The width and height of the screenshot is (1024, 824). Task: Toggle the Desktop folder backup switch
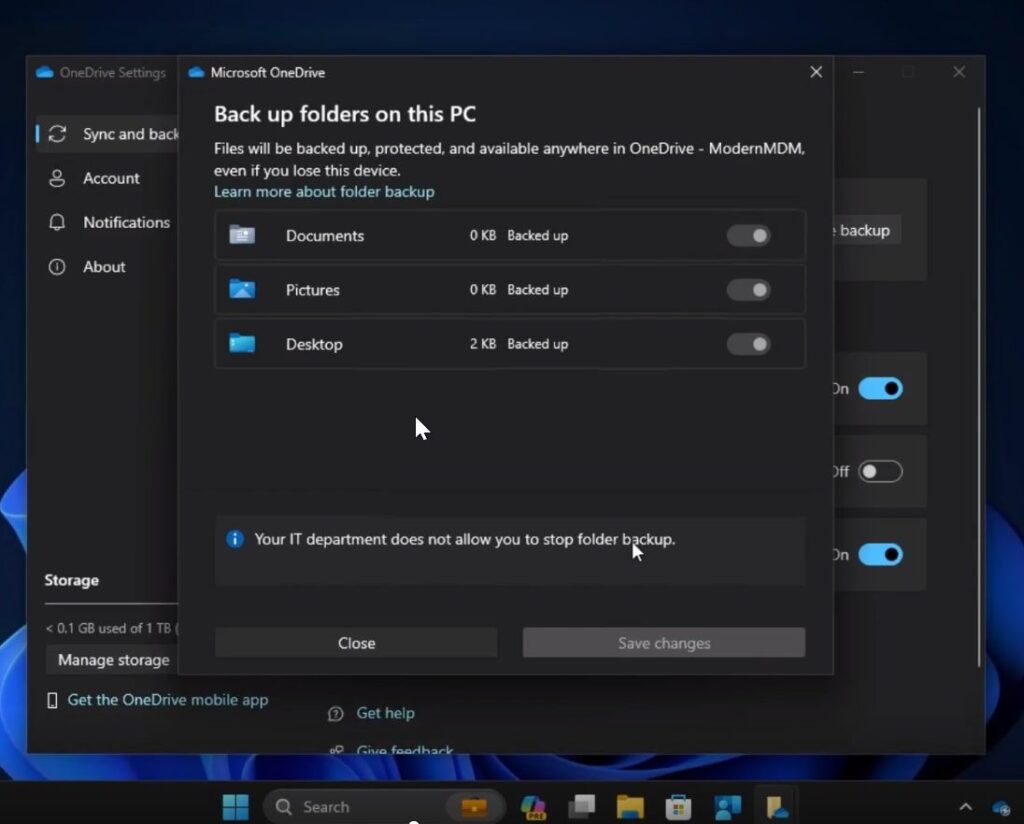[748, 344]
